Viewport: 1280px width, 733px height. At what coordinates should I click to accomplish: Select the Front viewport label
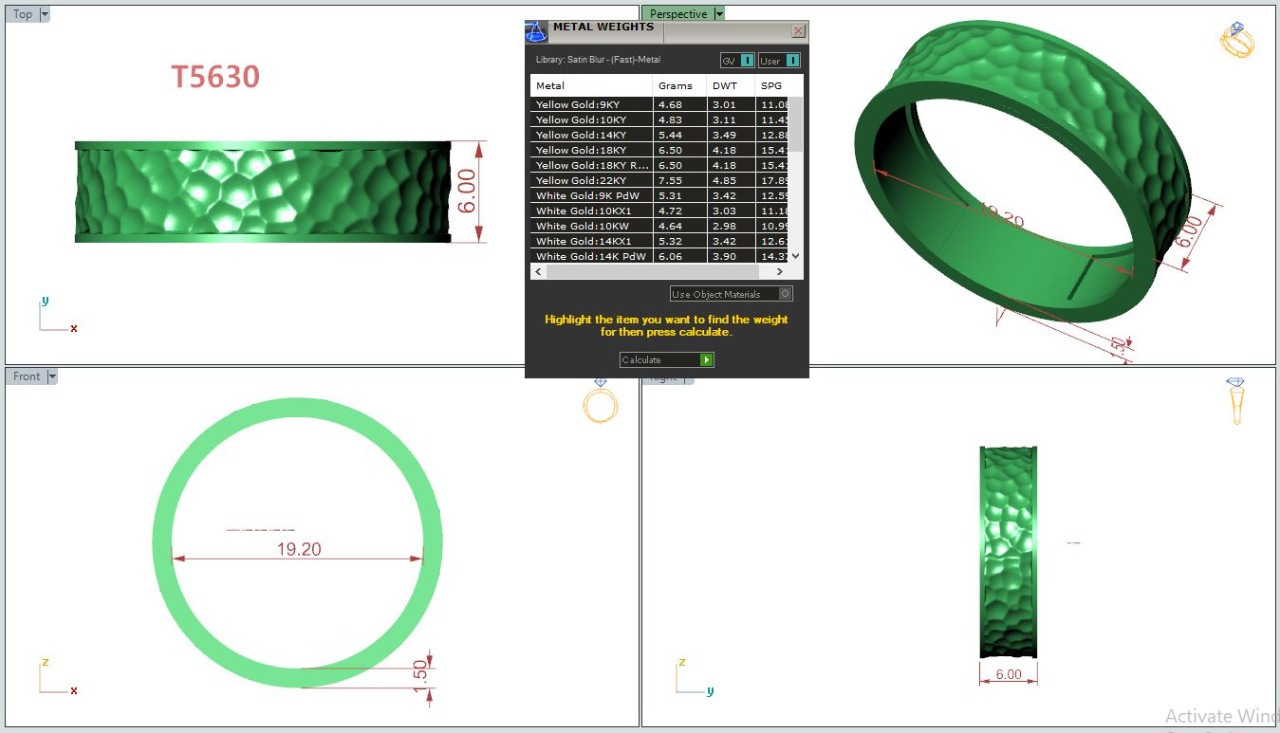click(26, 377)
